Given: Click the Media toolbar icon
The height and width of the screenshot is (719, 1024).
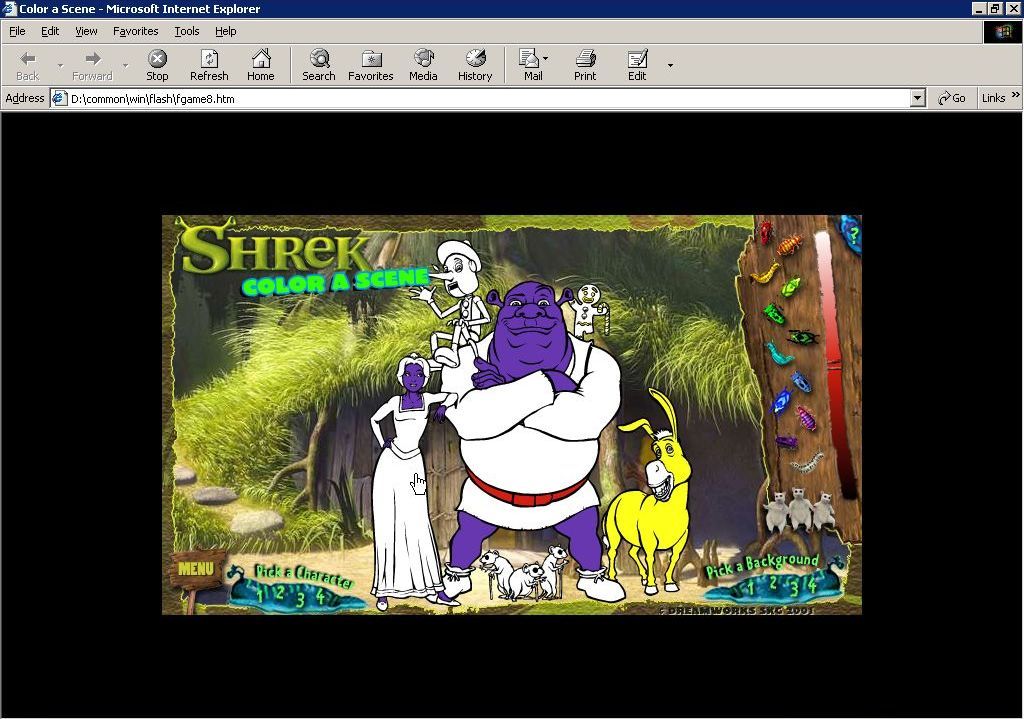Looking at the screenshot, I should pyautogui.click(x=423, y=64).
